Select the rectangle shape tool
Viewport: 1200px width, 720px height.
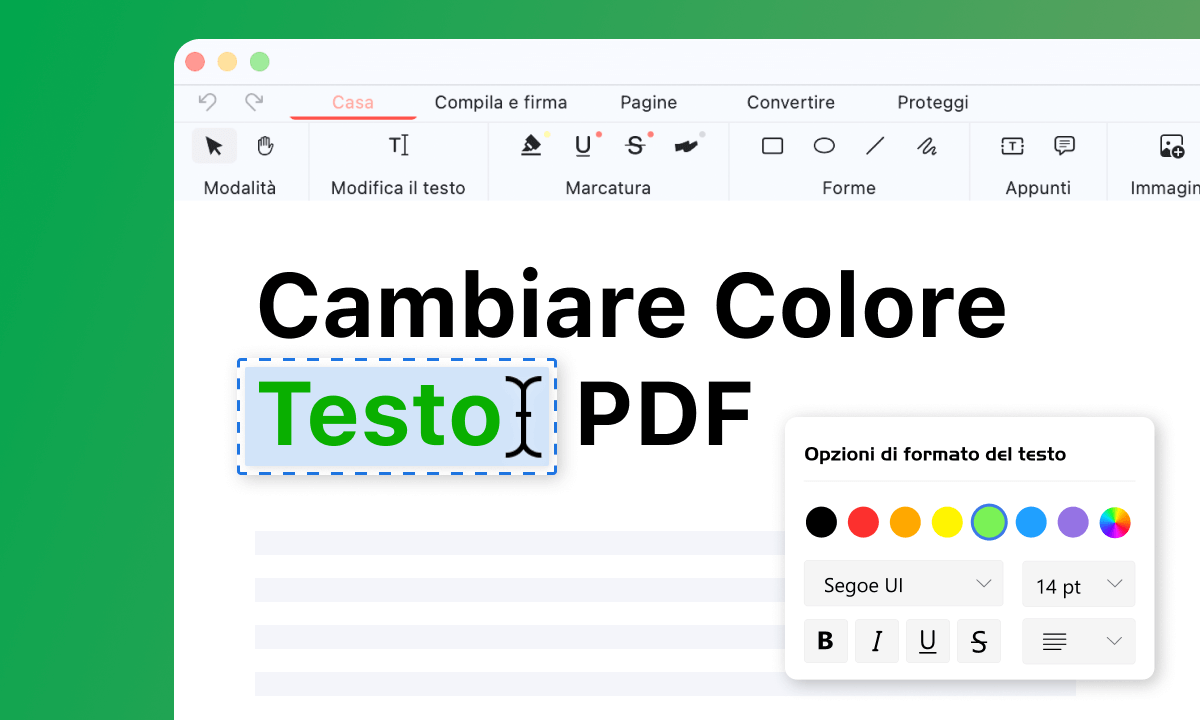[x=772, y=145]
